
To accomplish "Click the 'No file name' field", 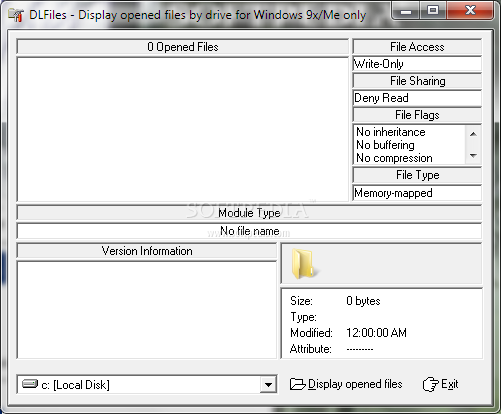I will tap(249, 231).
